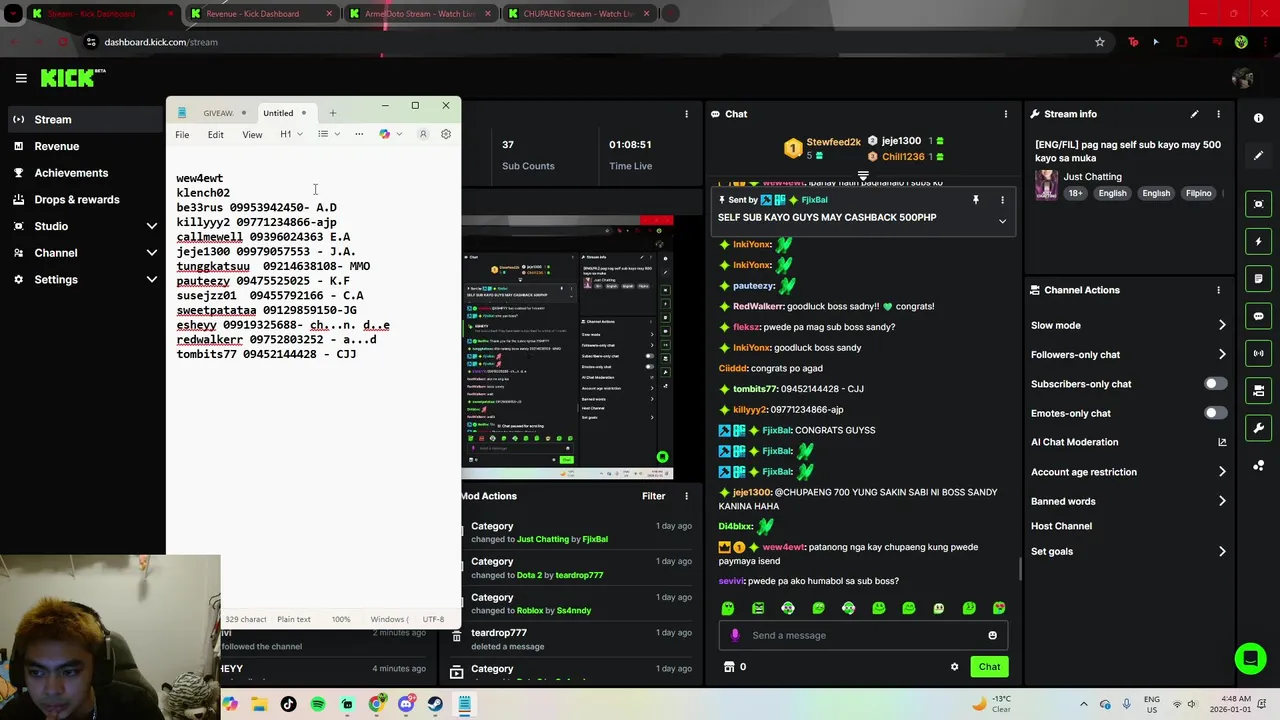Open the chat shop icon

[729, 667]
